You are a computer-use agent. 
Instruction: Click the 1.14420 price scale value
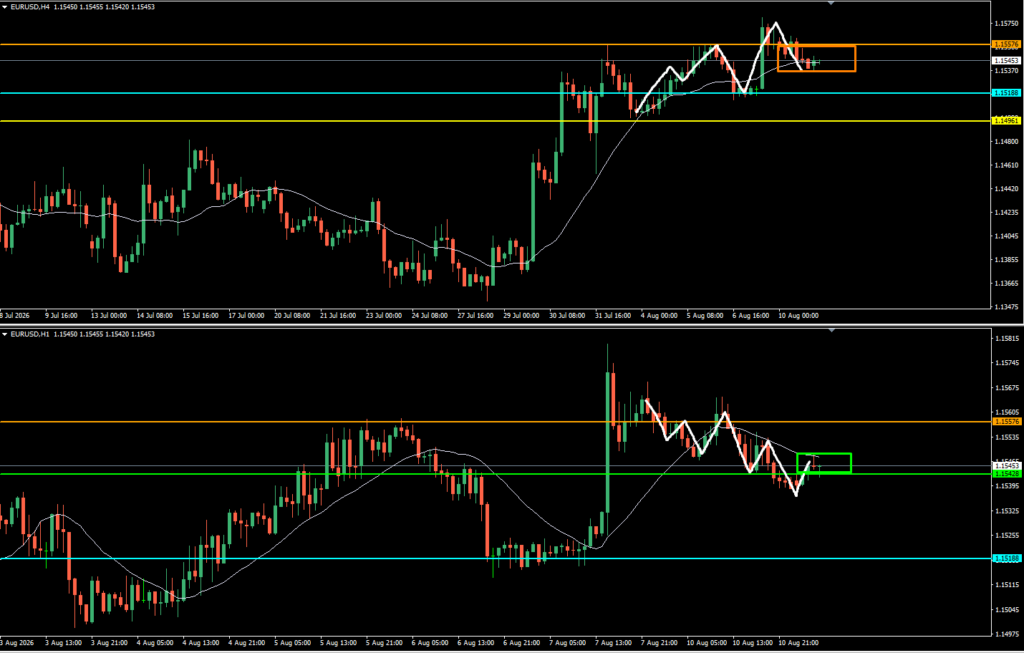coord(1006,189)
